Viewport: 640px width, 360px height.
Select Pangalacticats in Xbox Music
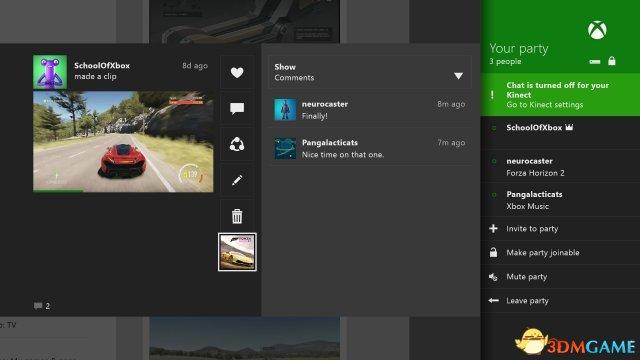(x=560, y=200)
